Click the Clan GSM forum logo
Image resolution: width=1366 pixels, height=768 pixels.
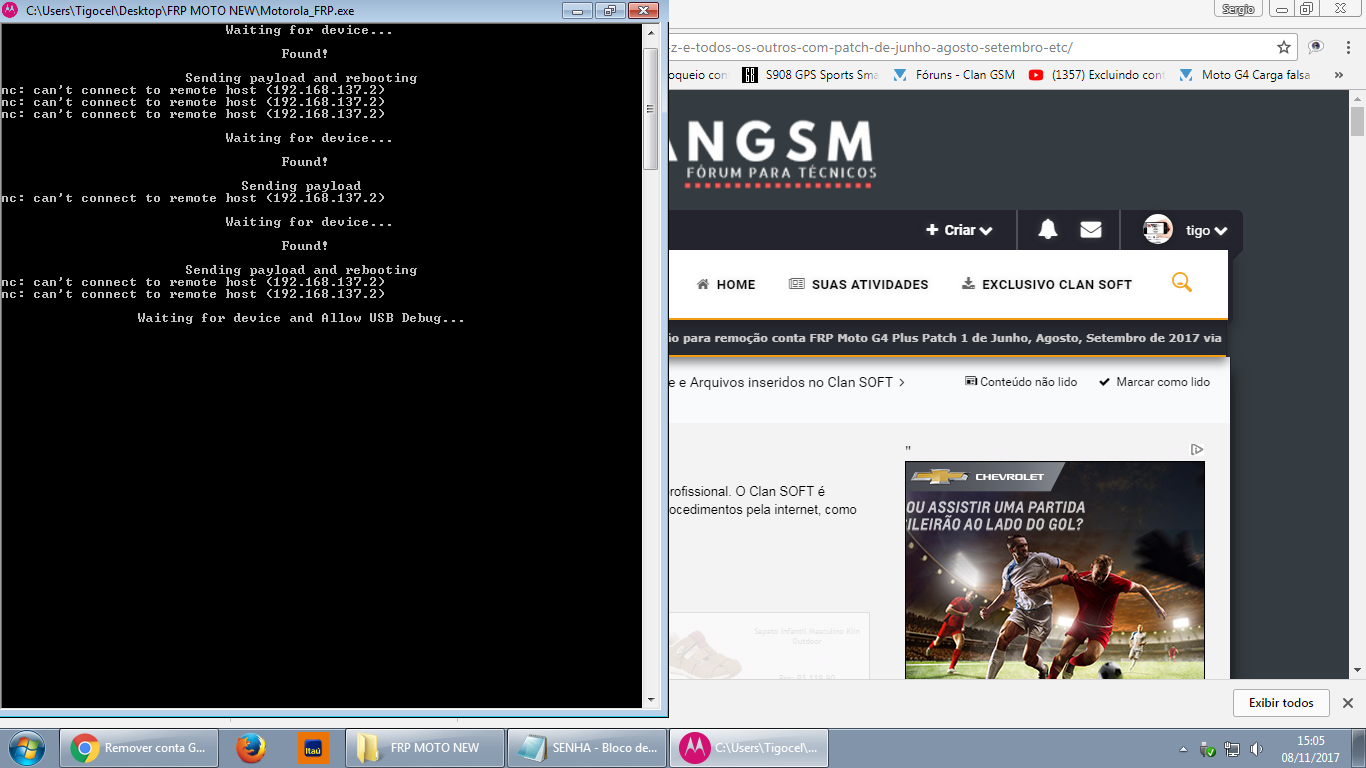click(x=772, y=153)
